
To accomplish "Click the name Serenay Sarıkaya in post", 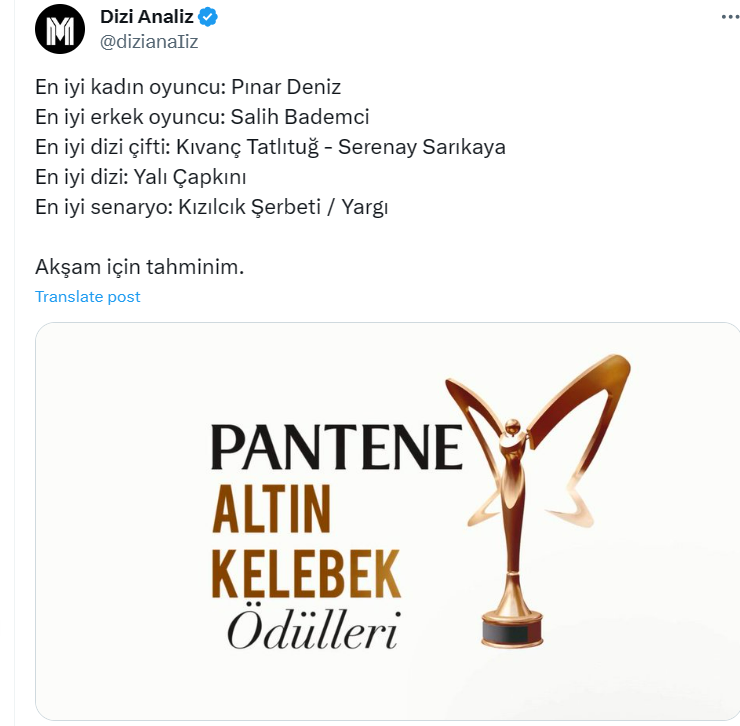I will coord(422,147).
